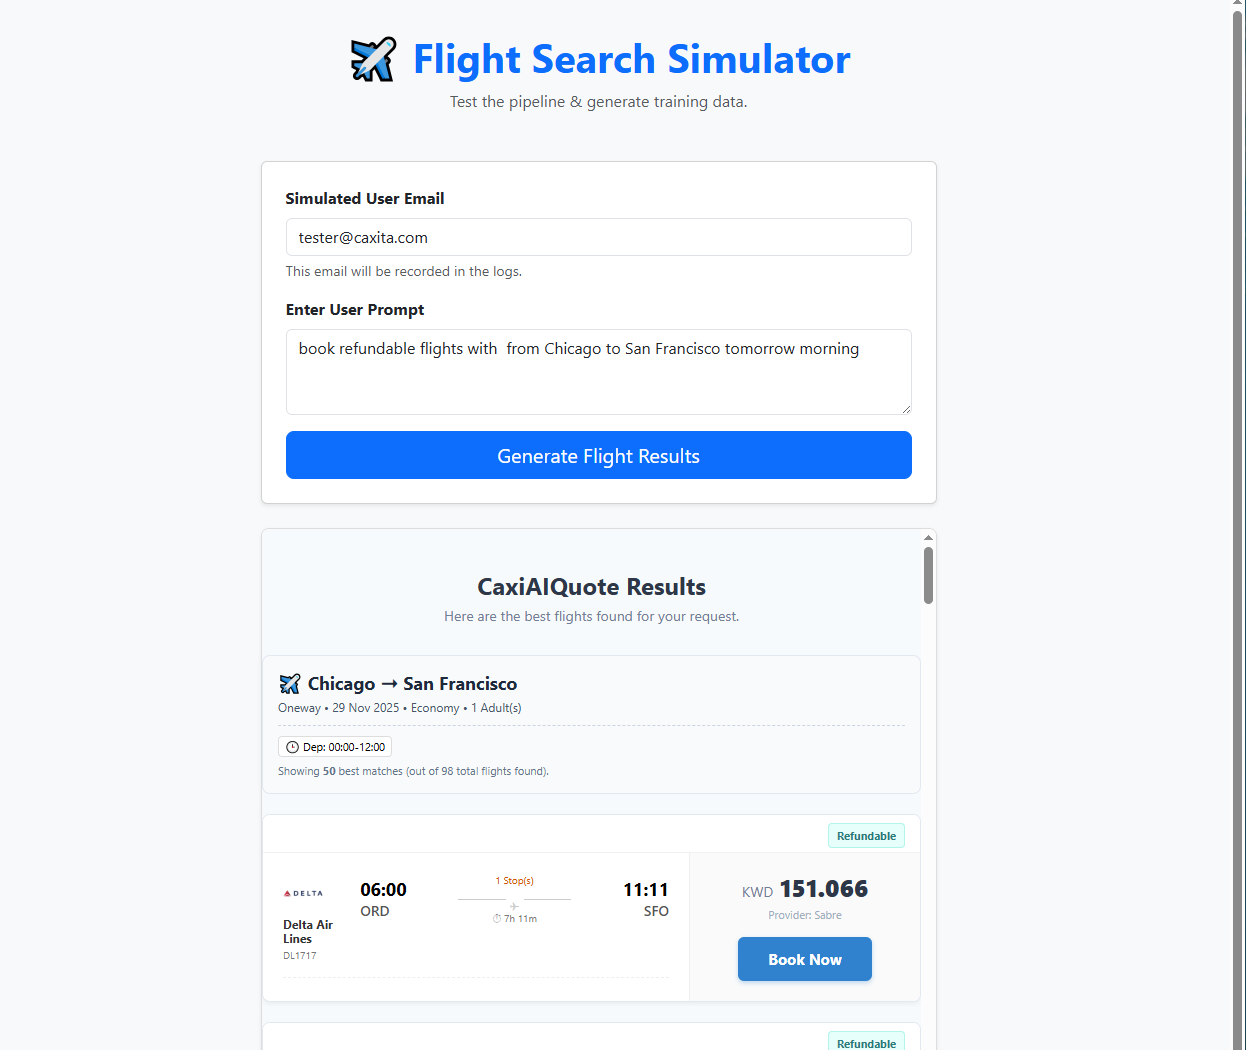Viewport: 1246px width, 1050px height.
Task: Click the Delta airline logo
Action: [x=303, y=893]
